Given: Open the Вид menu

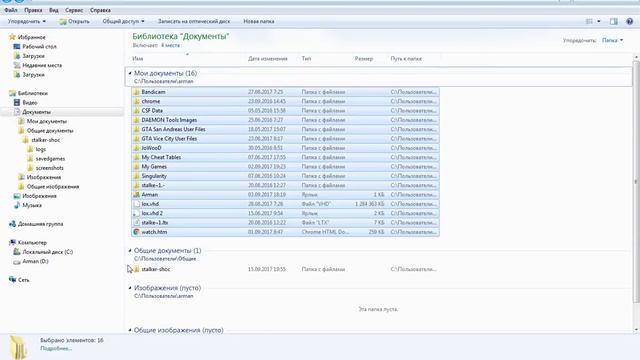Looking at the screenshot, I should click(54, 10).
